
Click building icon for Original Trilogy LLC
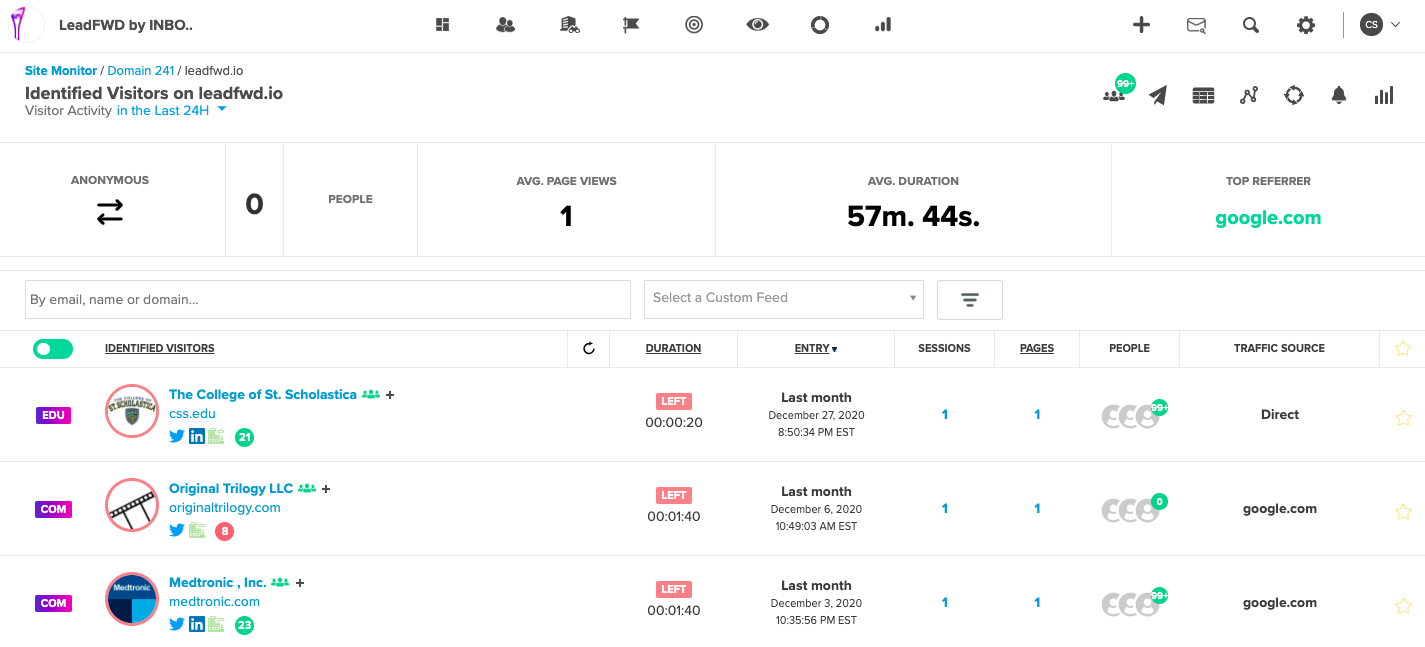pyautogui.click(x=197, y=530)
